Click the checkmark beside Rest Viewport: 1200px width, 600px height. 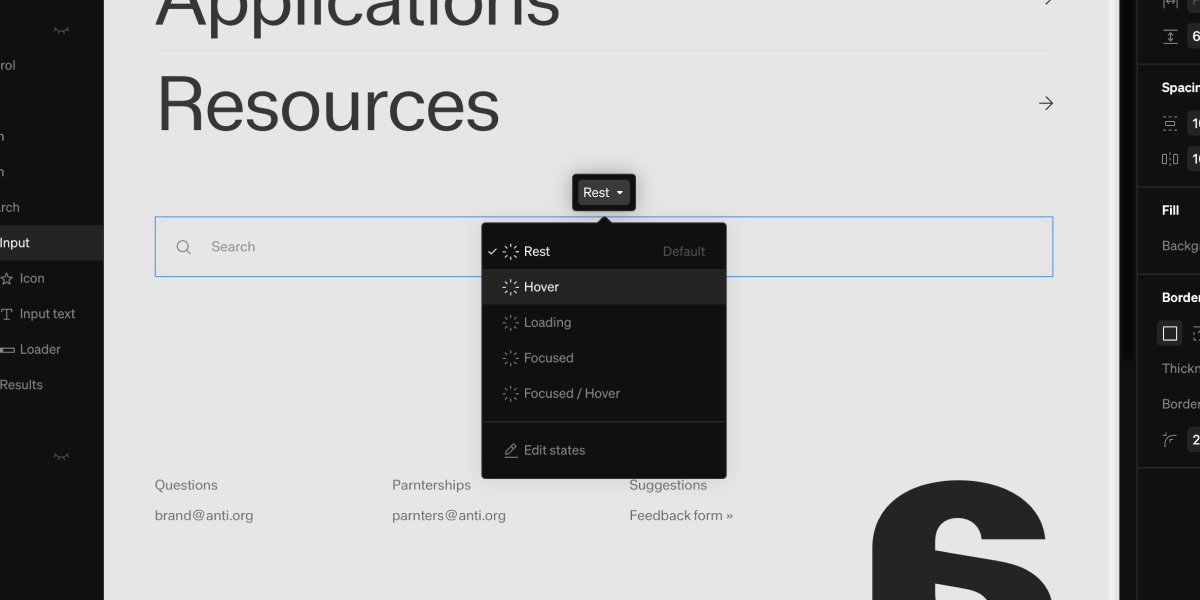[x=492, y=251]
